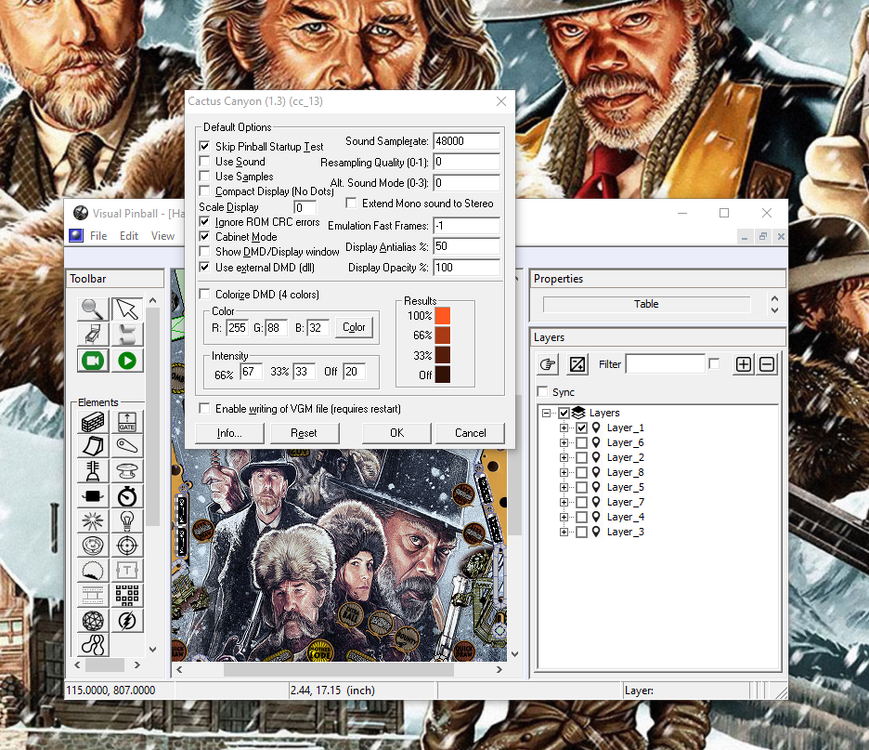869x750 pixels.
Task: Toggle the green camera backglass view
Action: click(93, 361)
